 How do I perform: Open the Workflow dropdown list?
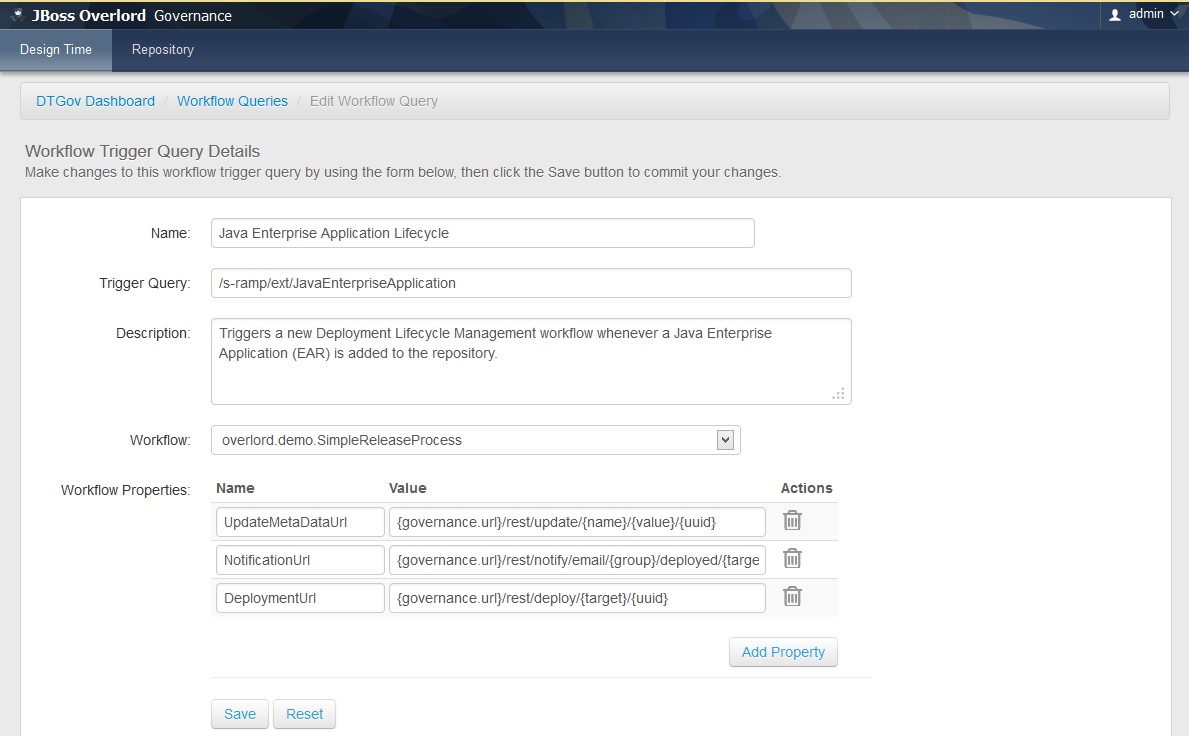pyautogui.click(x=475, y=440)
